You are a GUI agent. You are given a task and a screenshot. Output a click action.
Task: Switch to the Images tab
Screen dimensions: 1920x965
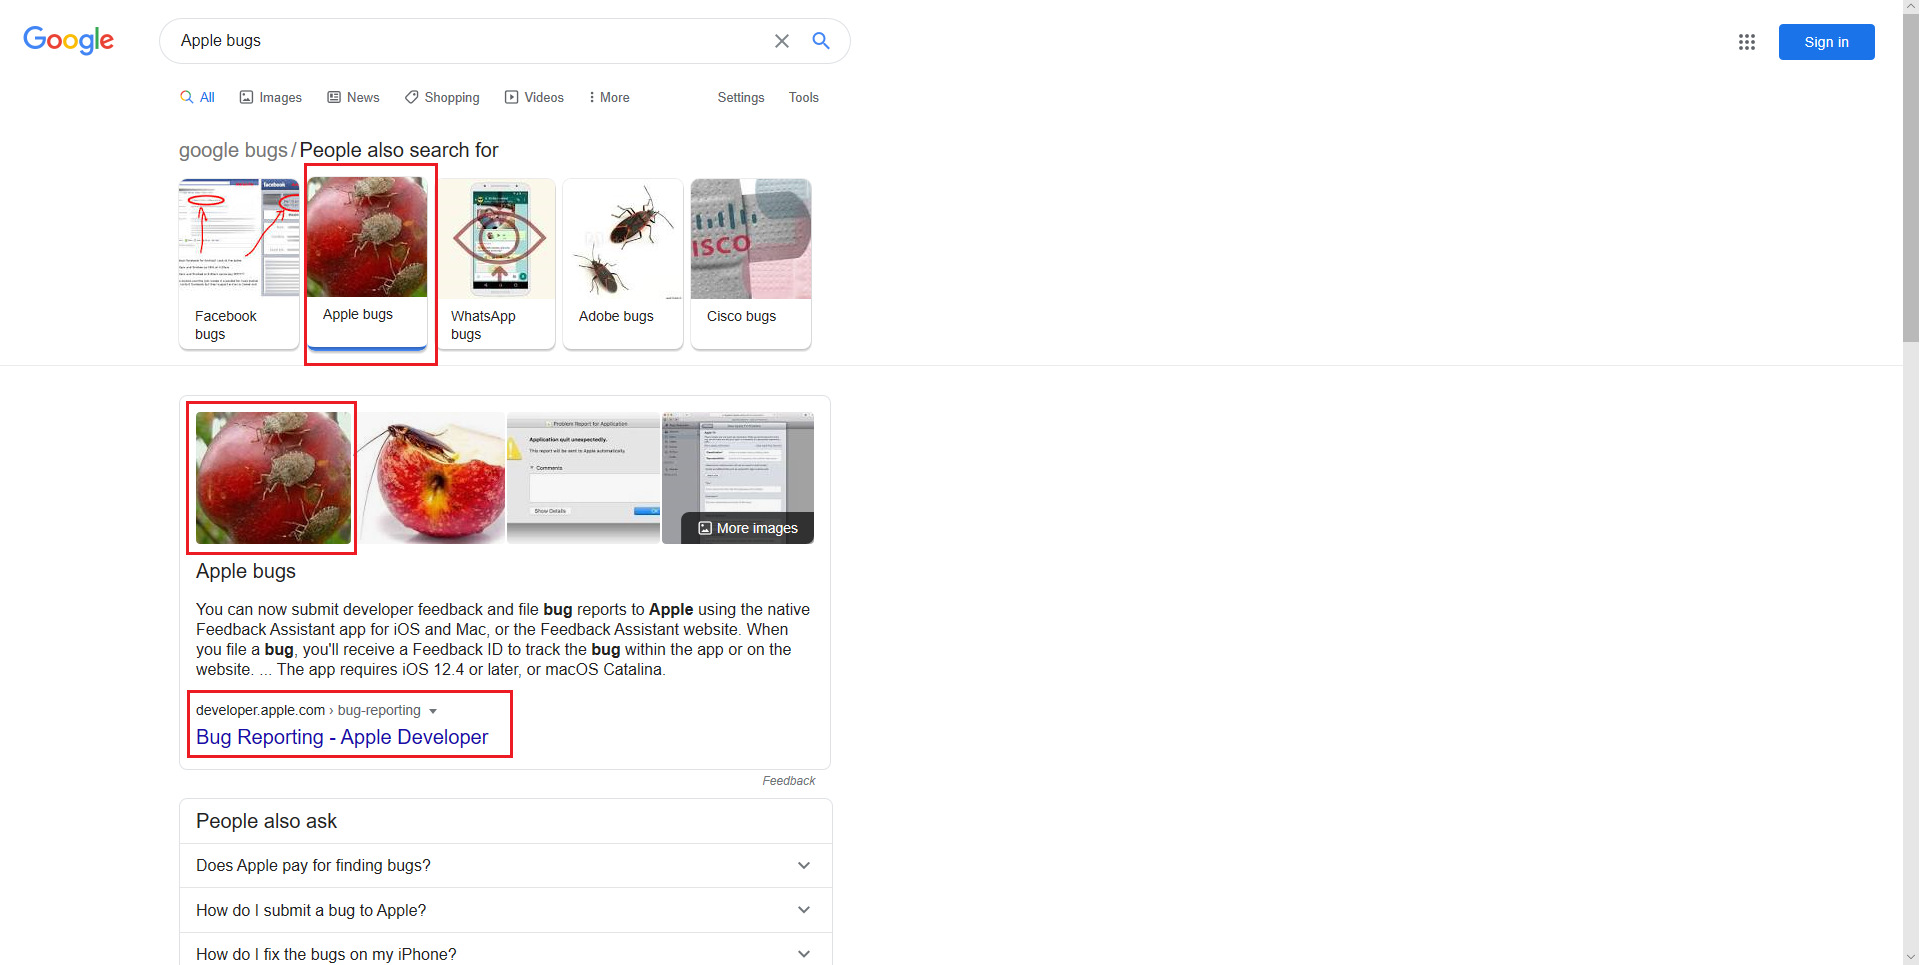pos(270,97)
